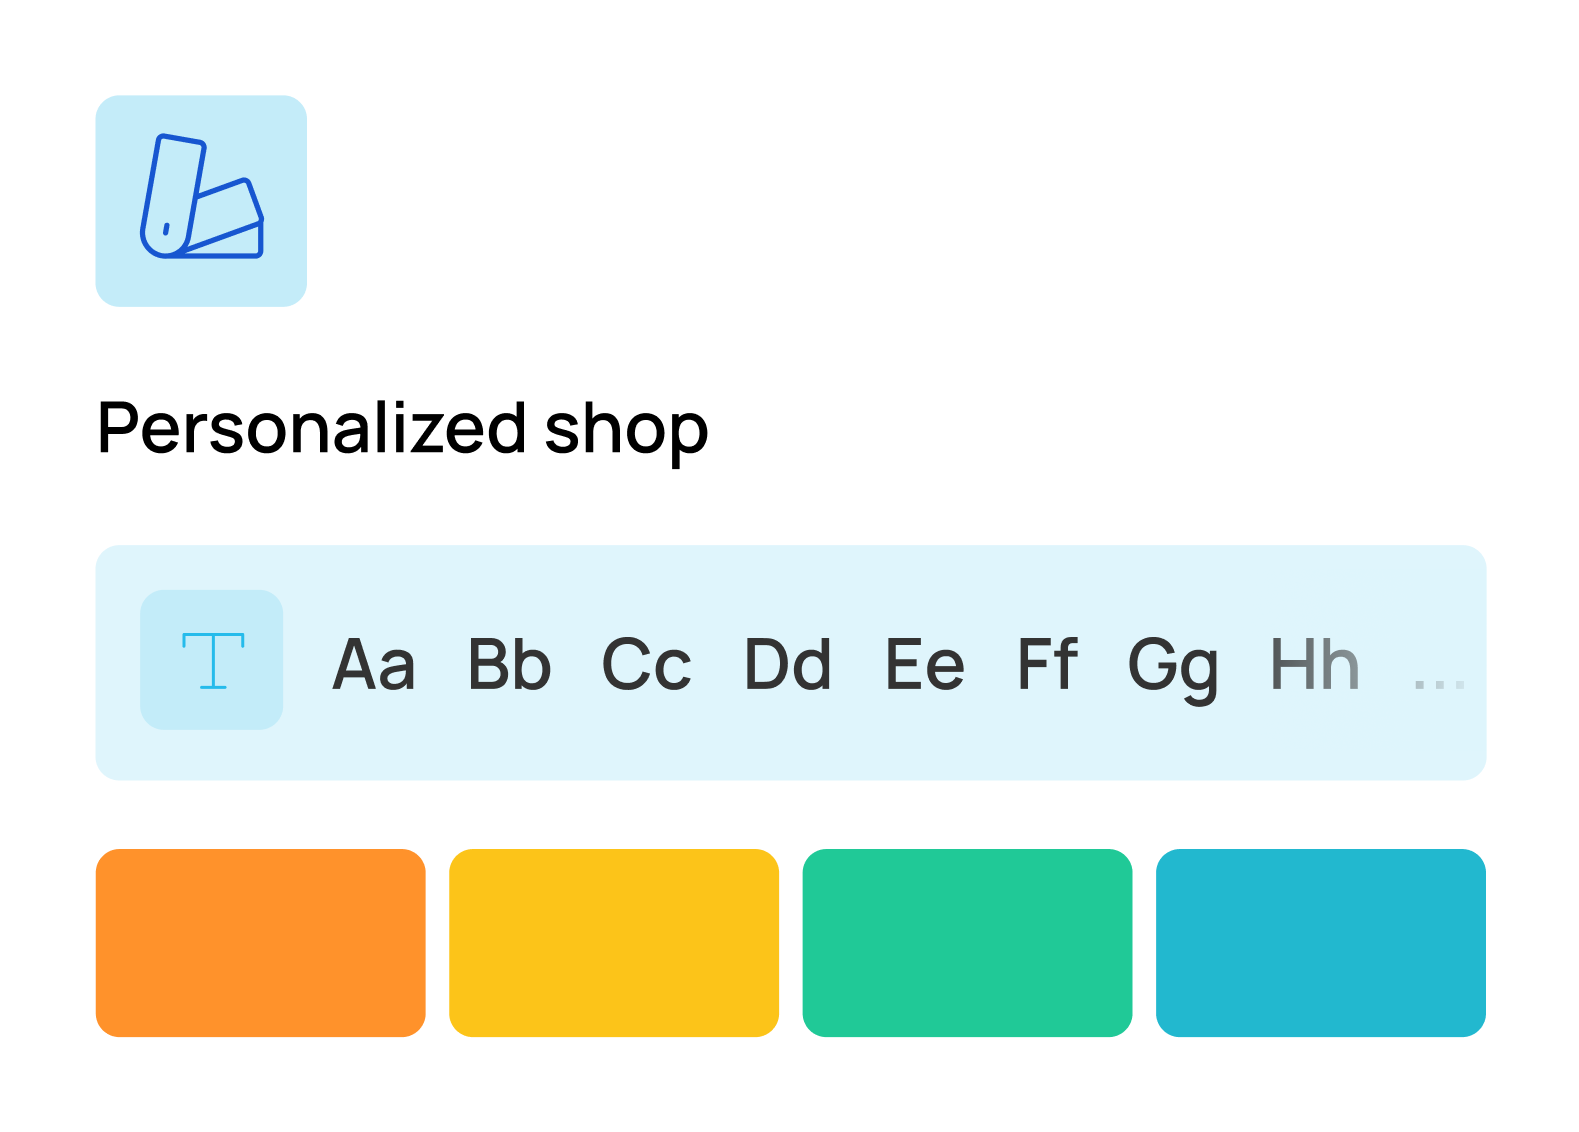The width and height of the screenshot is (1579, 1132).
Task: Click the word 'Personalized' in the title
Action: tap(312, 427)
